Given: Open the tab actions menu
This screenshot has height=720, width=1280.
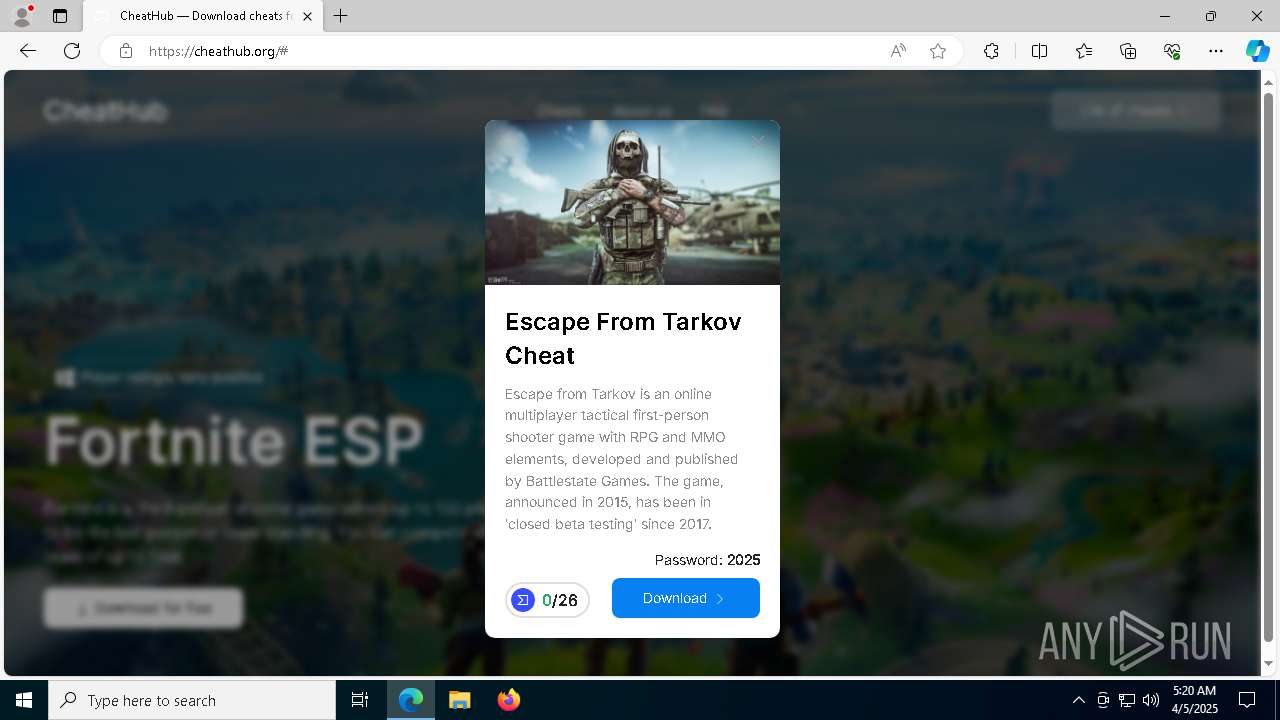Looking at the screenshot, I should (x=60, y=16).
